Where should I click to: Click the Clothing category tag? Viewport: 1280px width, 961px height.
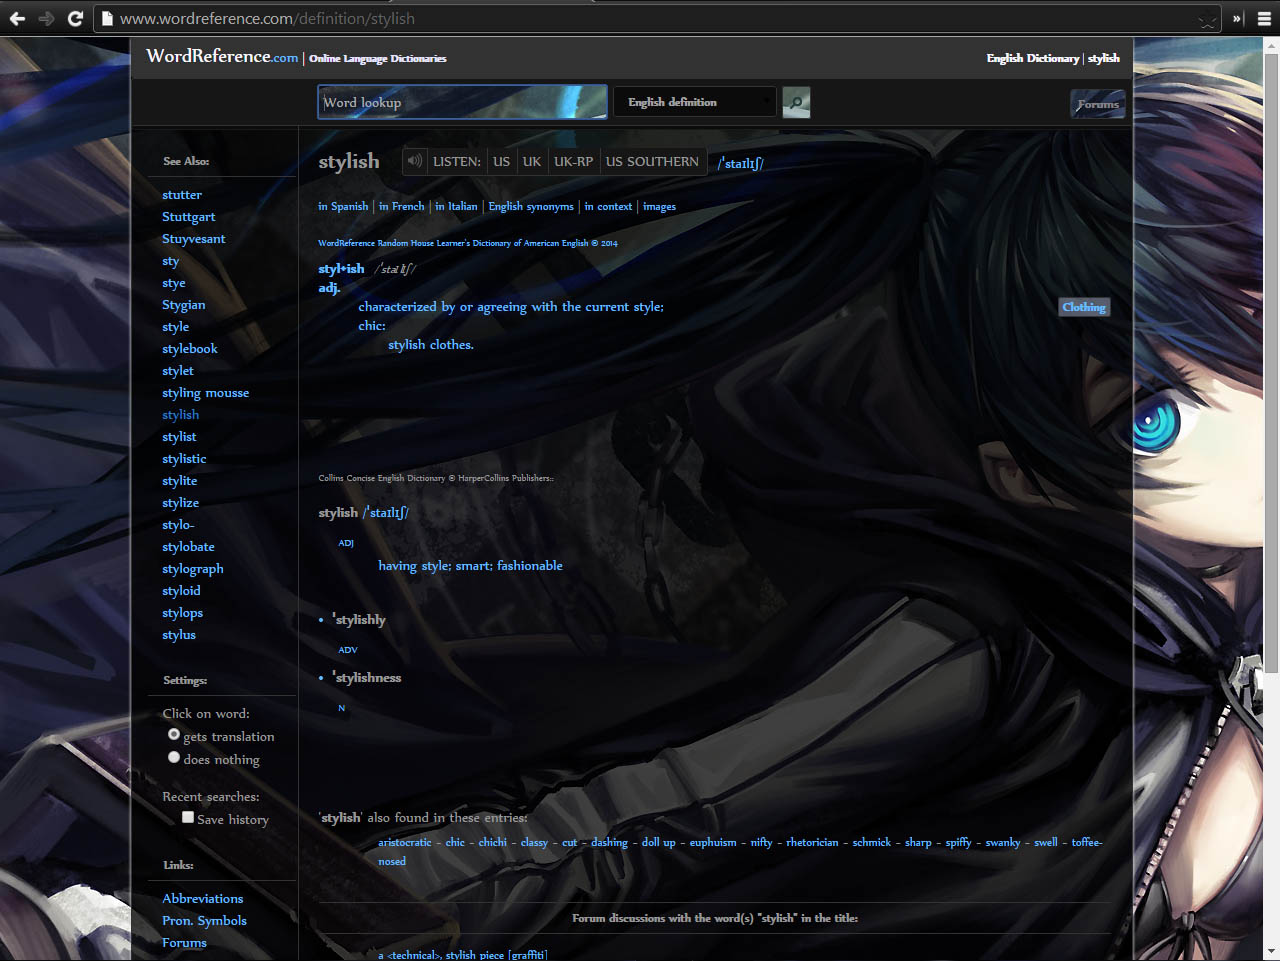(x=1084, y=307)
